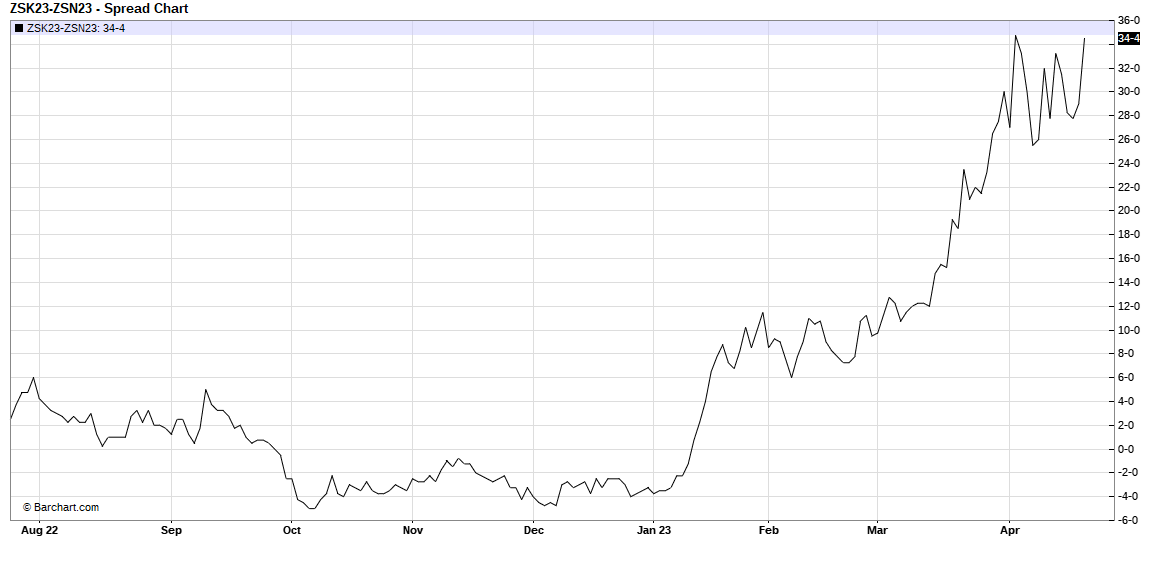Click the chart title ZSK23-ZSN23 - Spread Chart
The height and width of the screenshot is (561, 1156).
click(x=99, y=9)
